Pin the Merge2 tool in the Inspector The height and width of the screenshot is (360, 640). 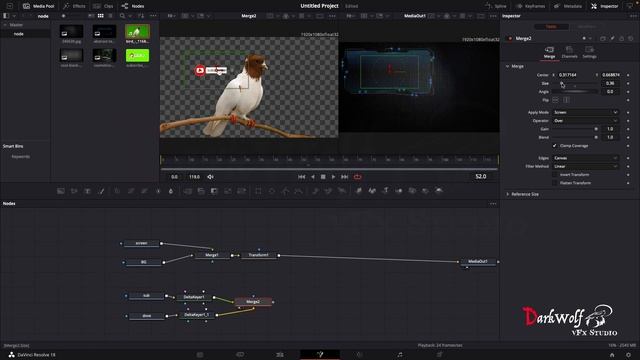[612, 38]
